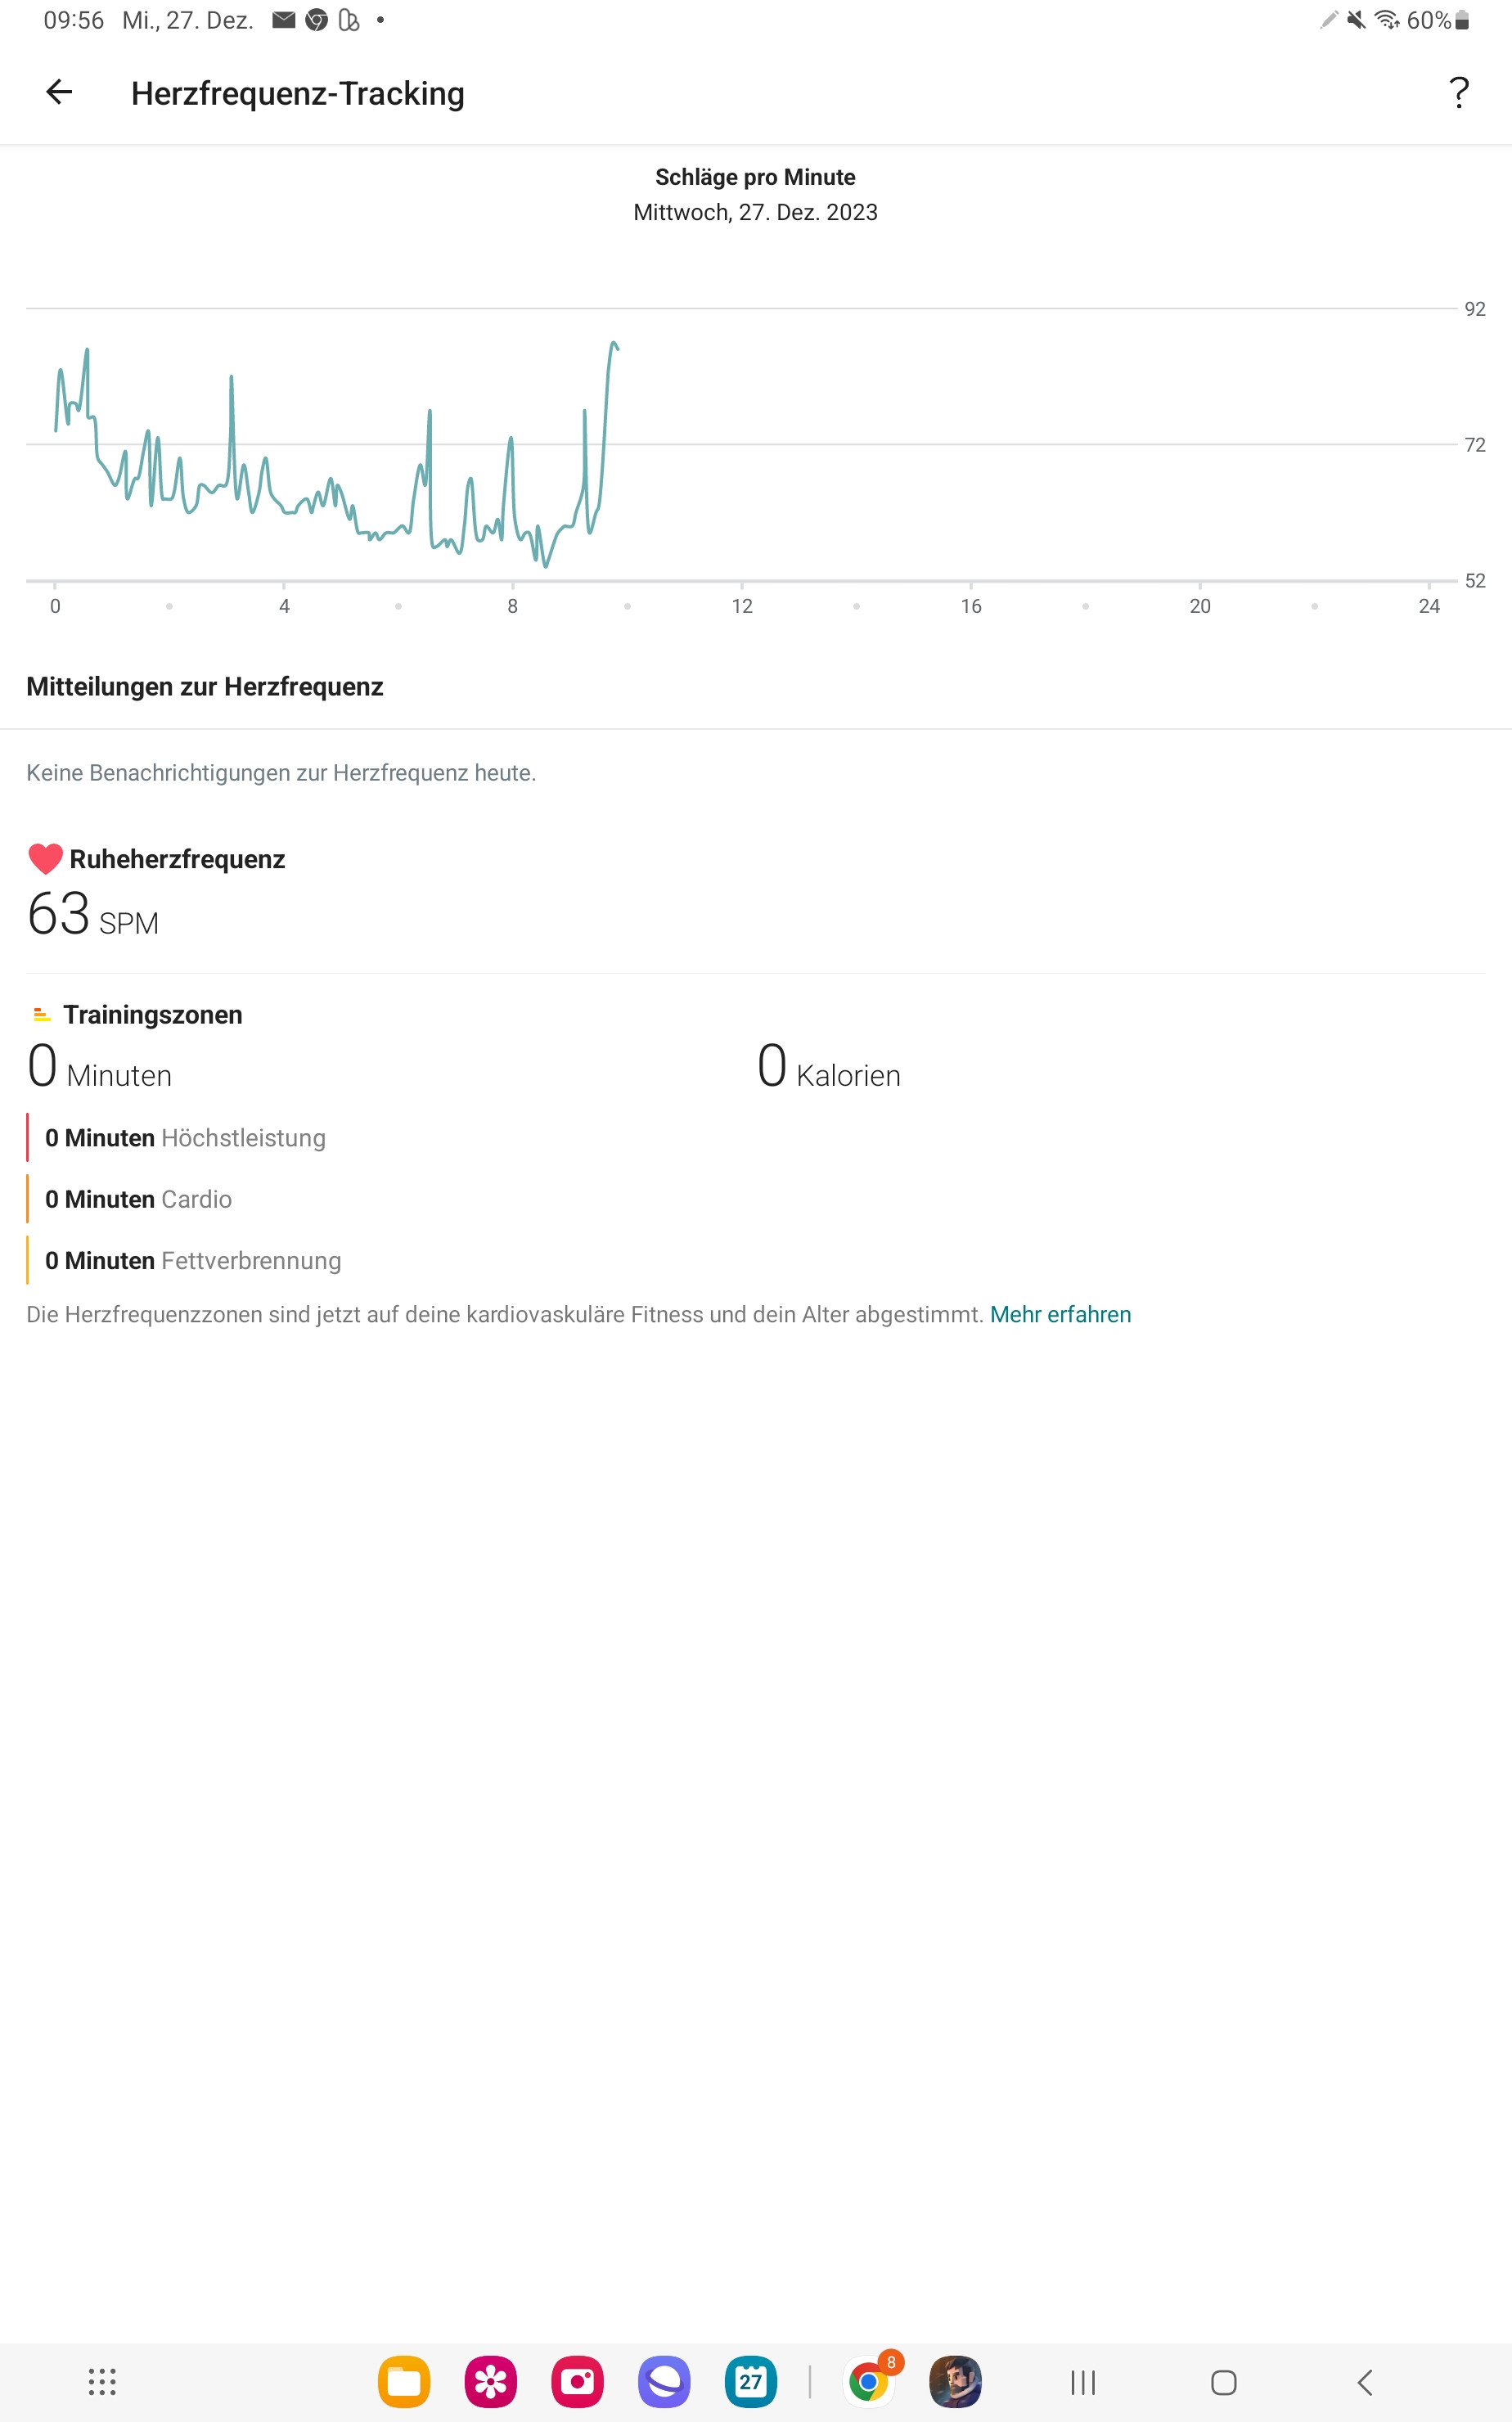1512x2422 pixels.
Task: Open the calendar app showing 27
Action: (750, 2382)
